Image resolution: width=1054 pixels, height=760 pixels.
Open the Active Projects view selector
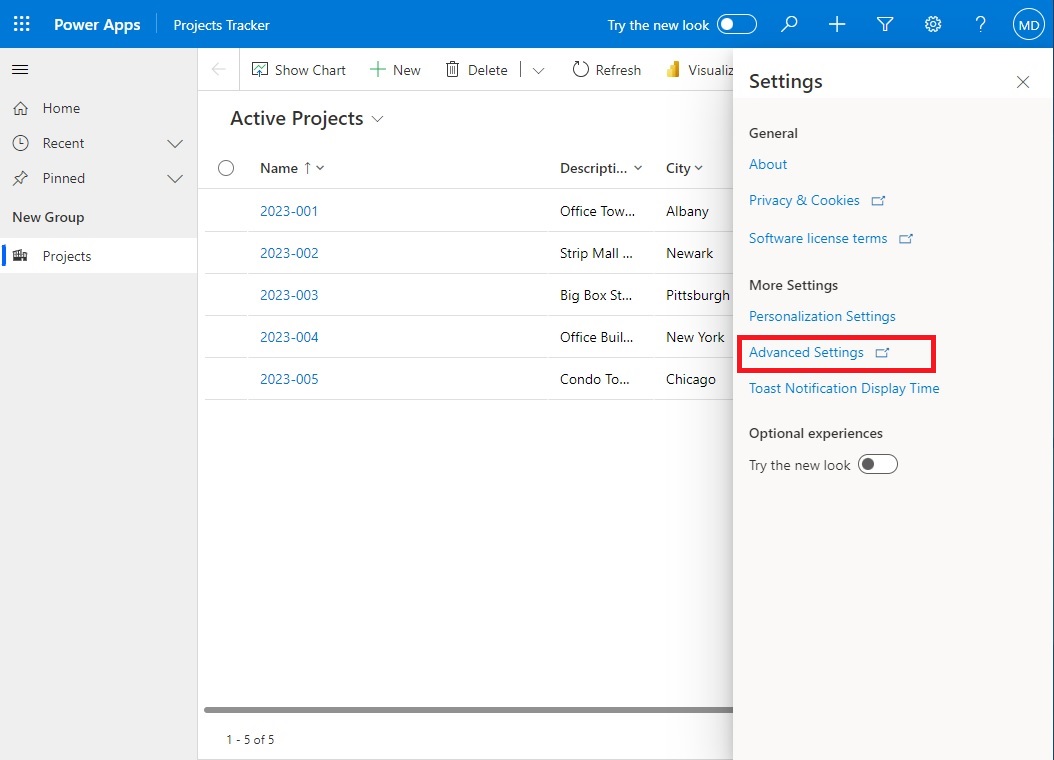tap(378, 118)
